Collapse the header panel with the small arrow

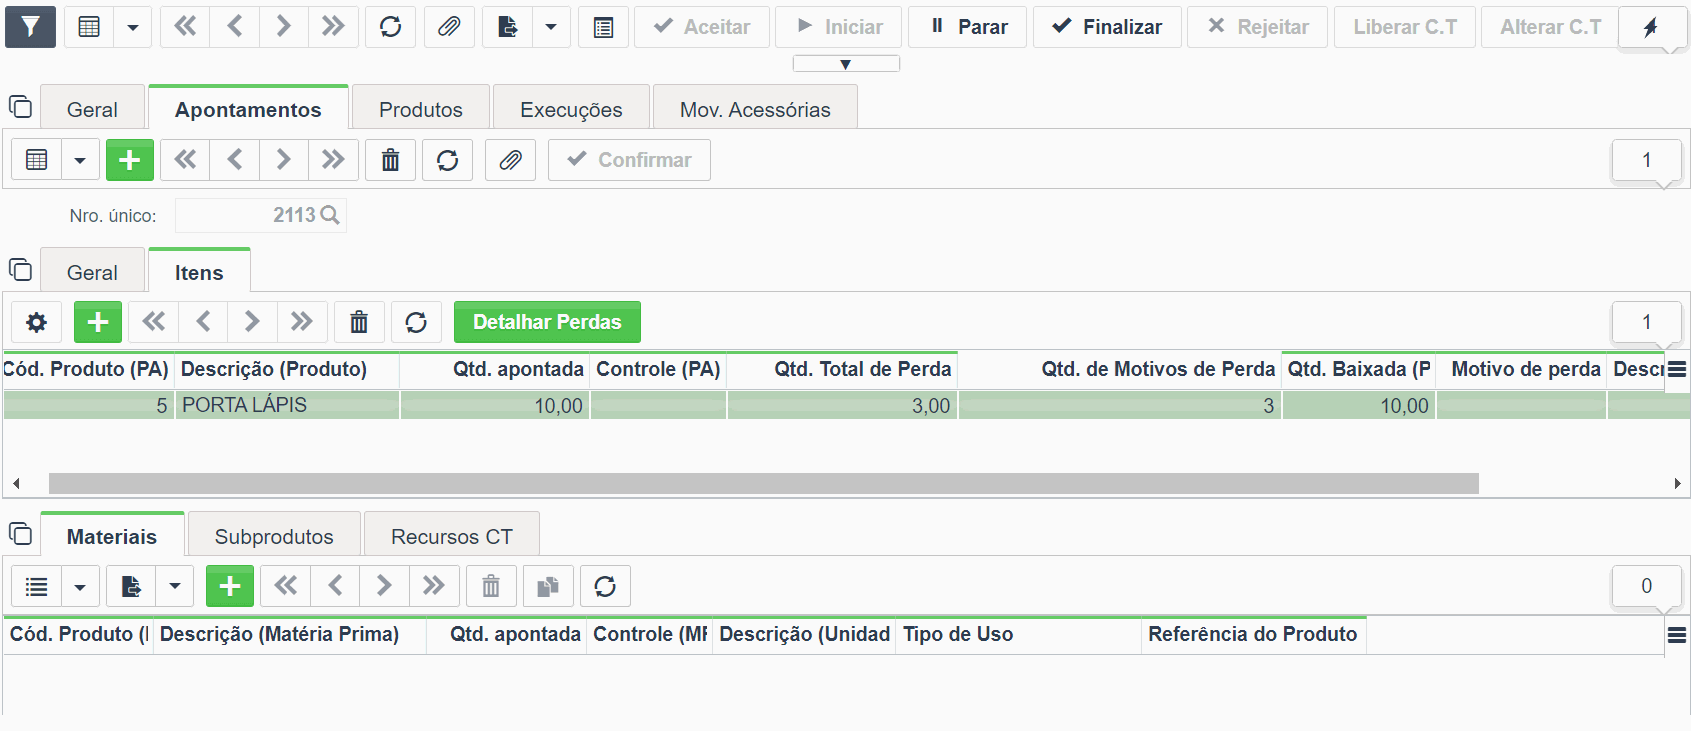846,64
